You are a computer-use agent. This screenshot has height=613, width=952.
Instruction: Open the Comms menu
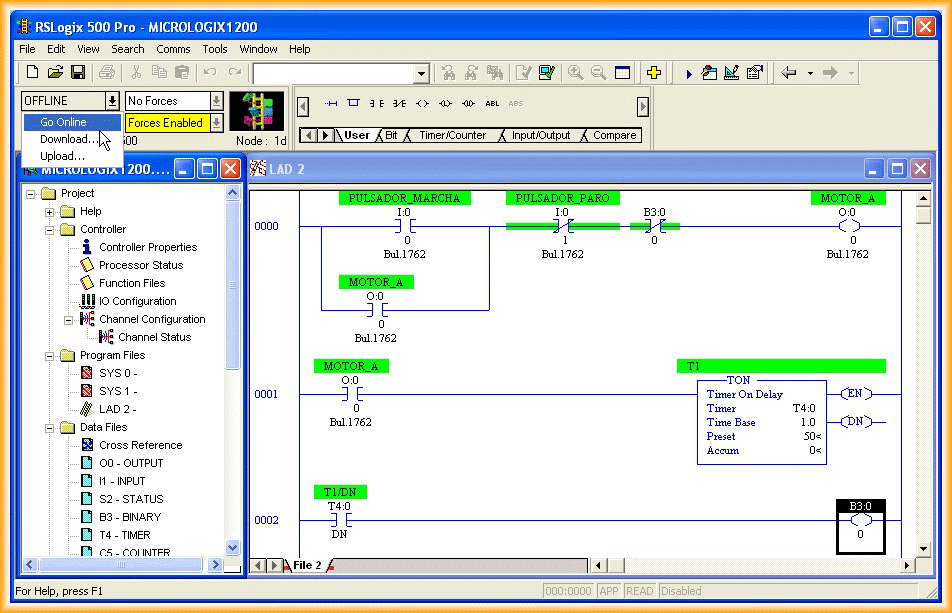coord(173,49)
